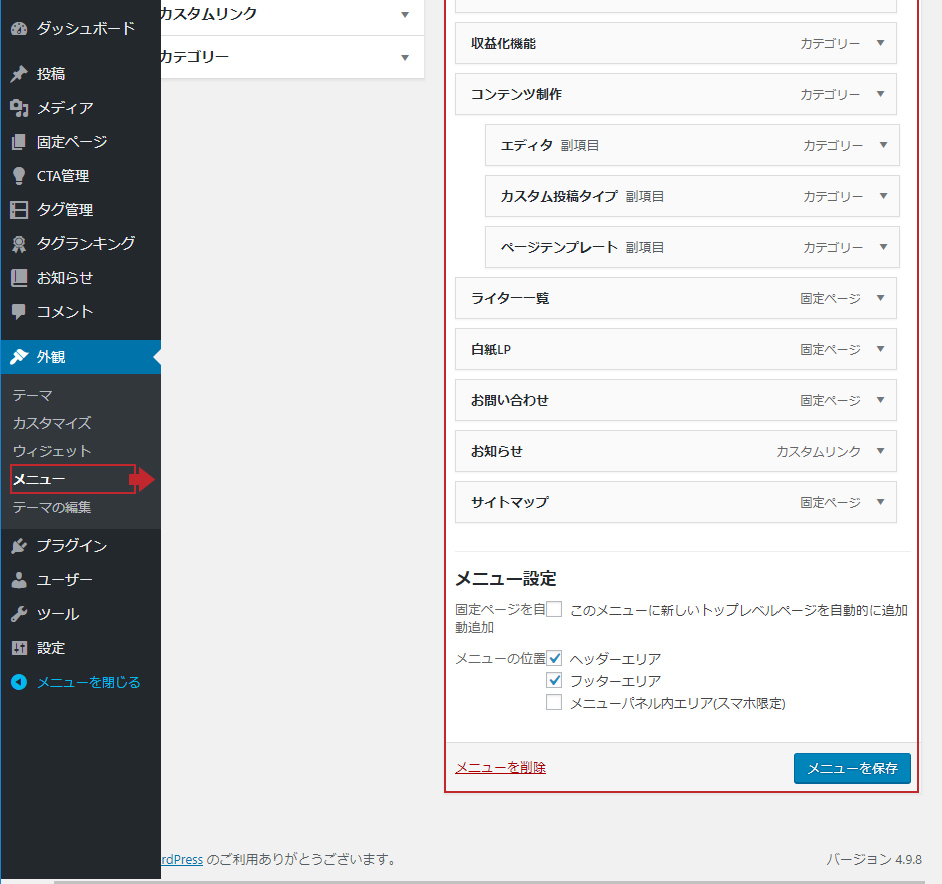
Task: Open the カスタマイズ submenu item
Action: point(52,423)
